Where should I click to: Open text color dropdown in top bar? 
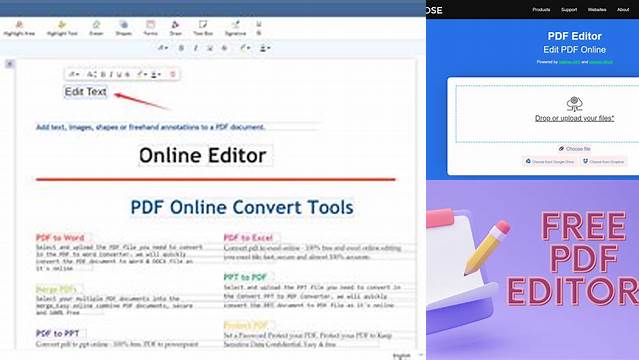pos(245,48)
